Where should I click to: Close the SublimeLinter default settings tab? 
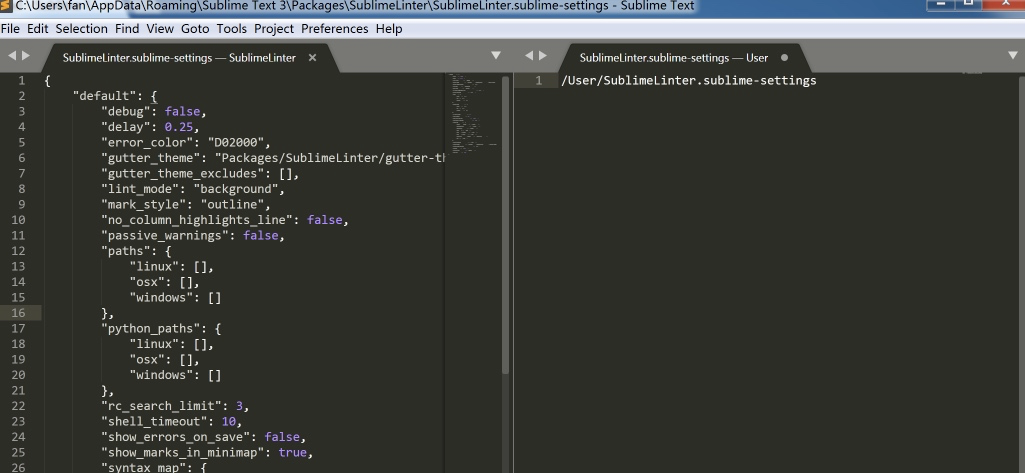click(312, 57)
